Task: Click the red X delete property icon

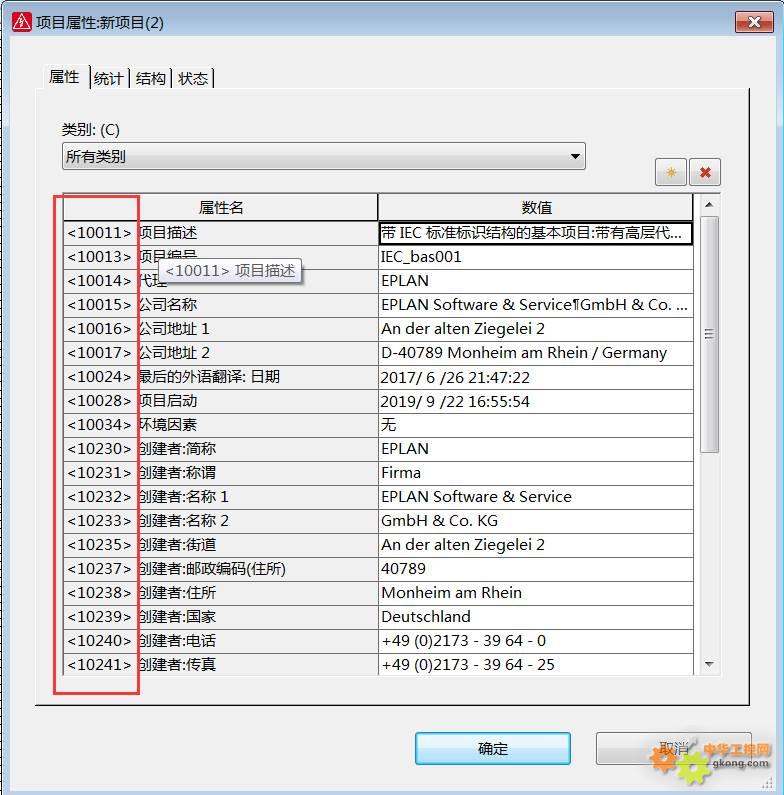Action: 704,172
